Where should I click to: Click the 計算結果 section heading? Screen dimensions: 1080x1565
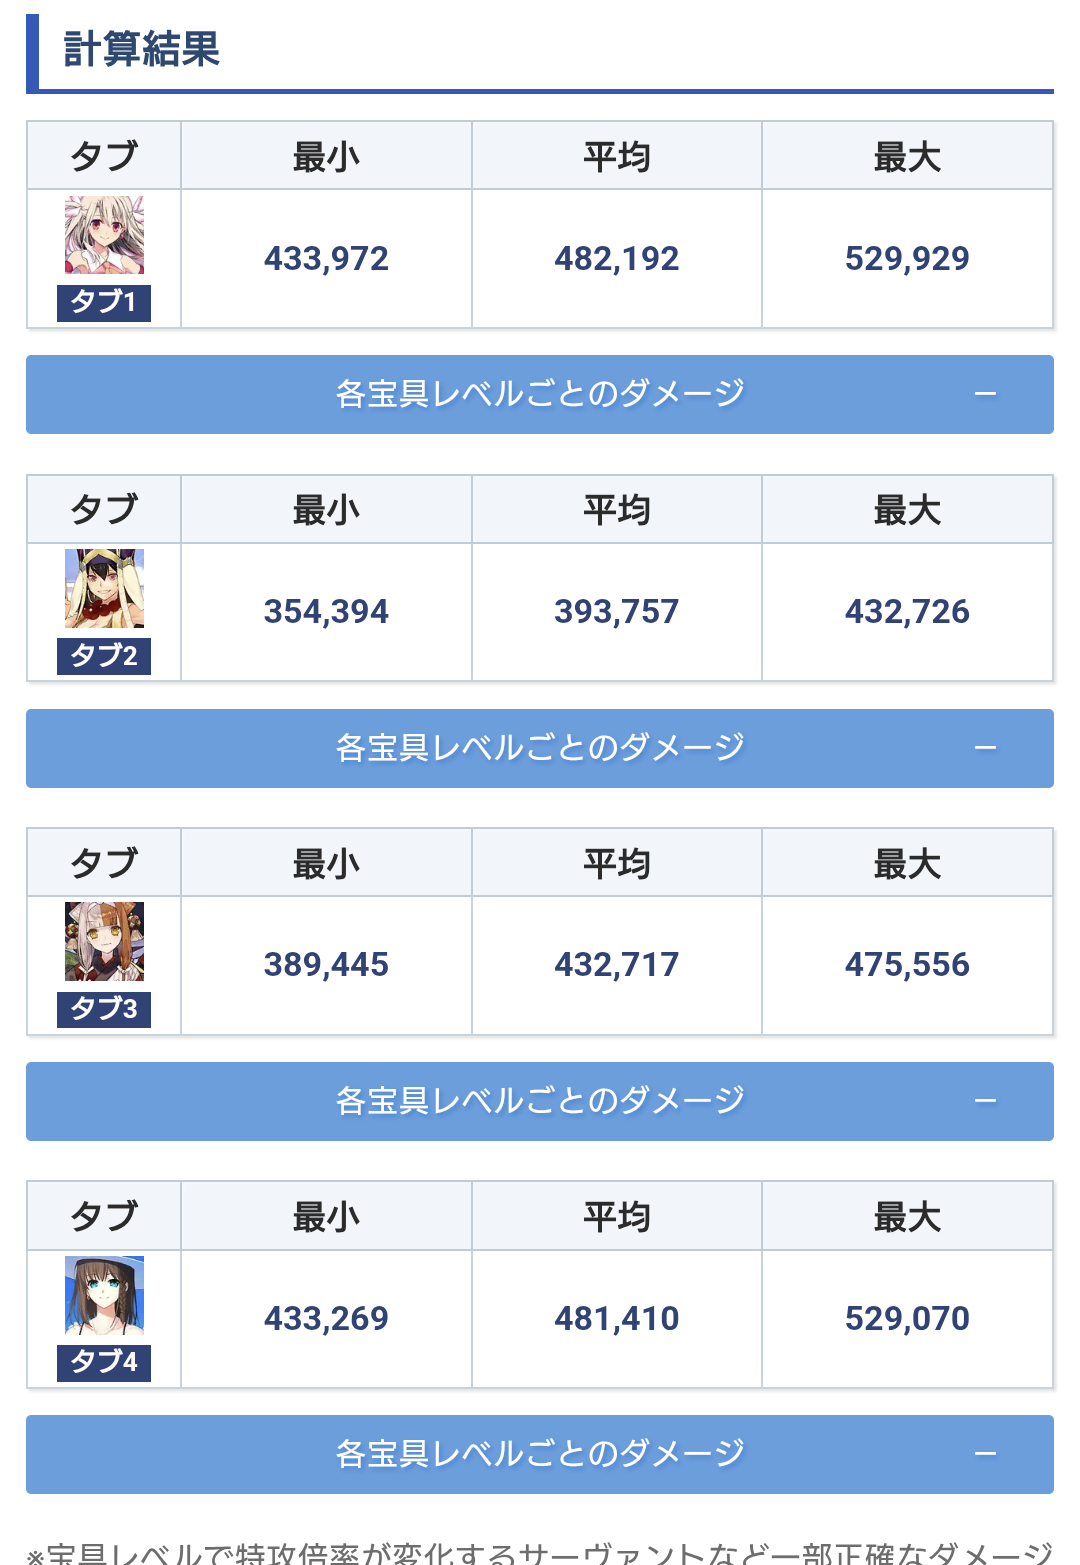142,49
